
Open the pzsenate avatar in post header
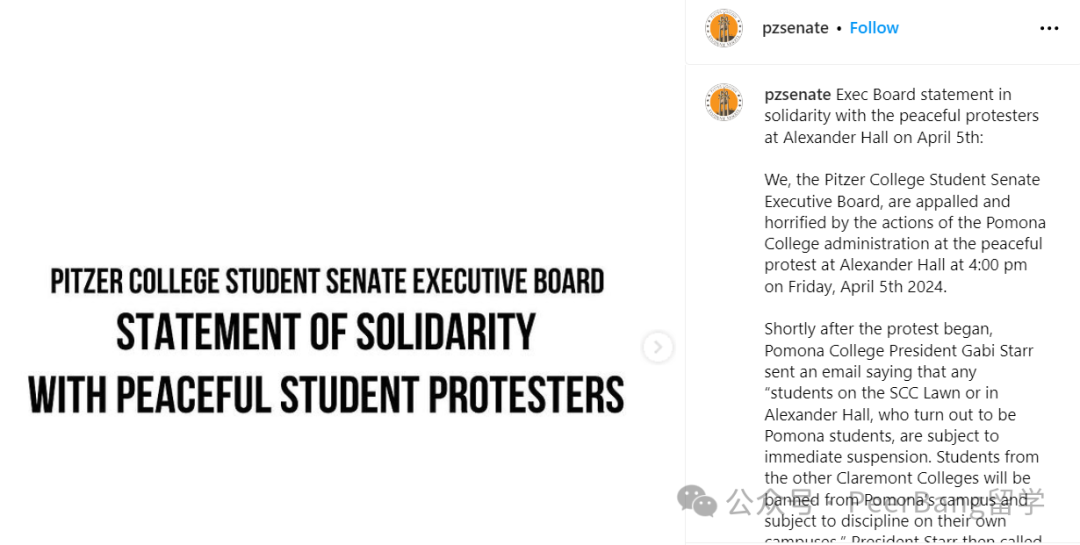[723, 28]
